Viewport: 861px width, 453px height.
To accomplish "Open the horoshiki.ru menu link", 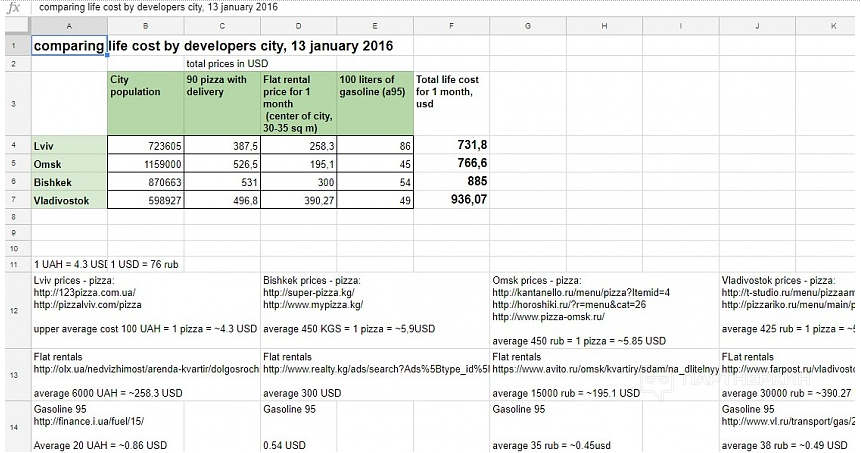I will point(569,305).
